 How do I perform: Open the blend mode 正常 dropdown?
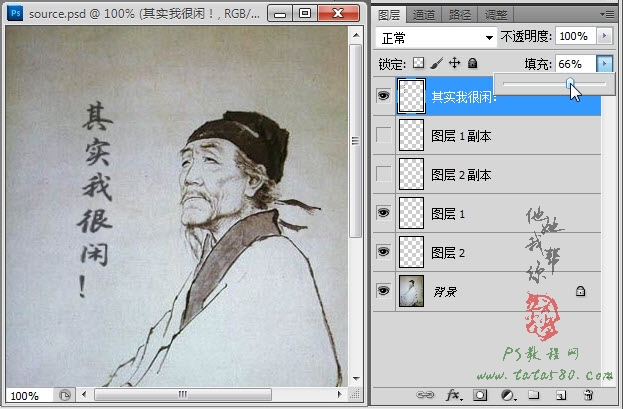[436, 38]
